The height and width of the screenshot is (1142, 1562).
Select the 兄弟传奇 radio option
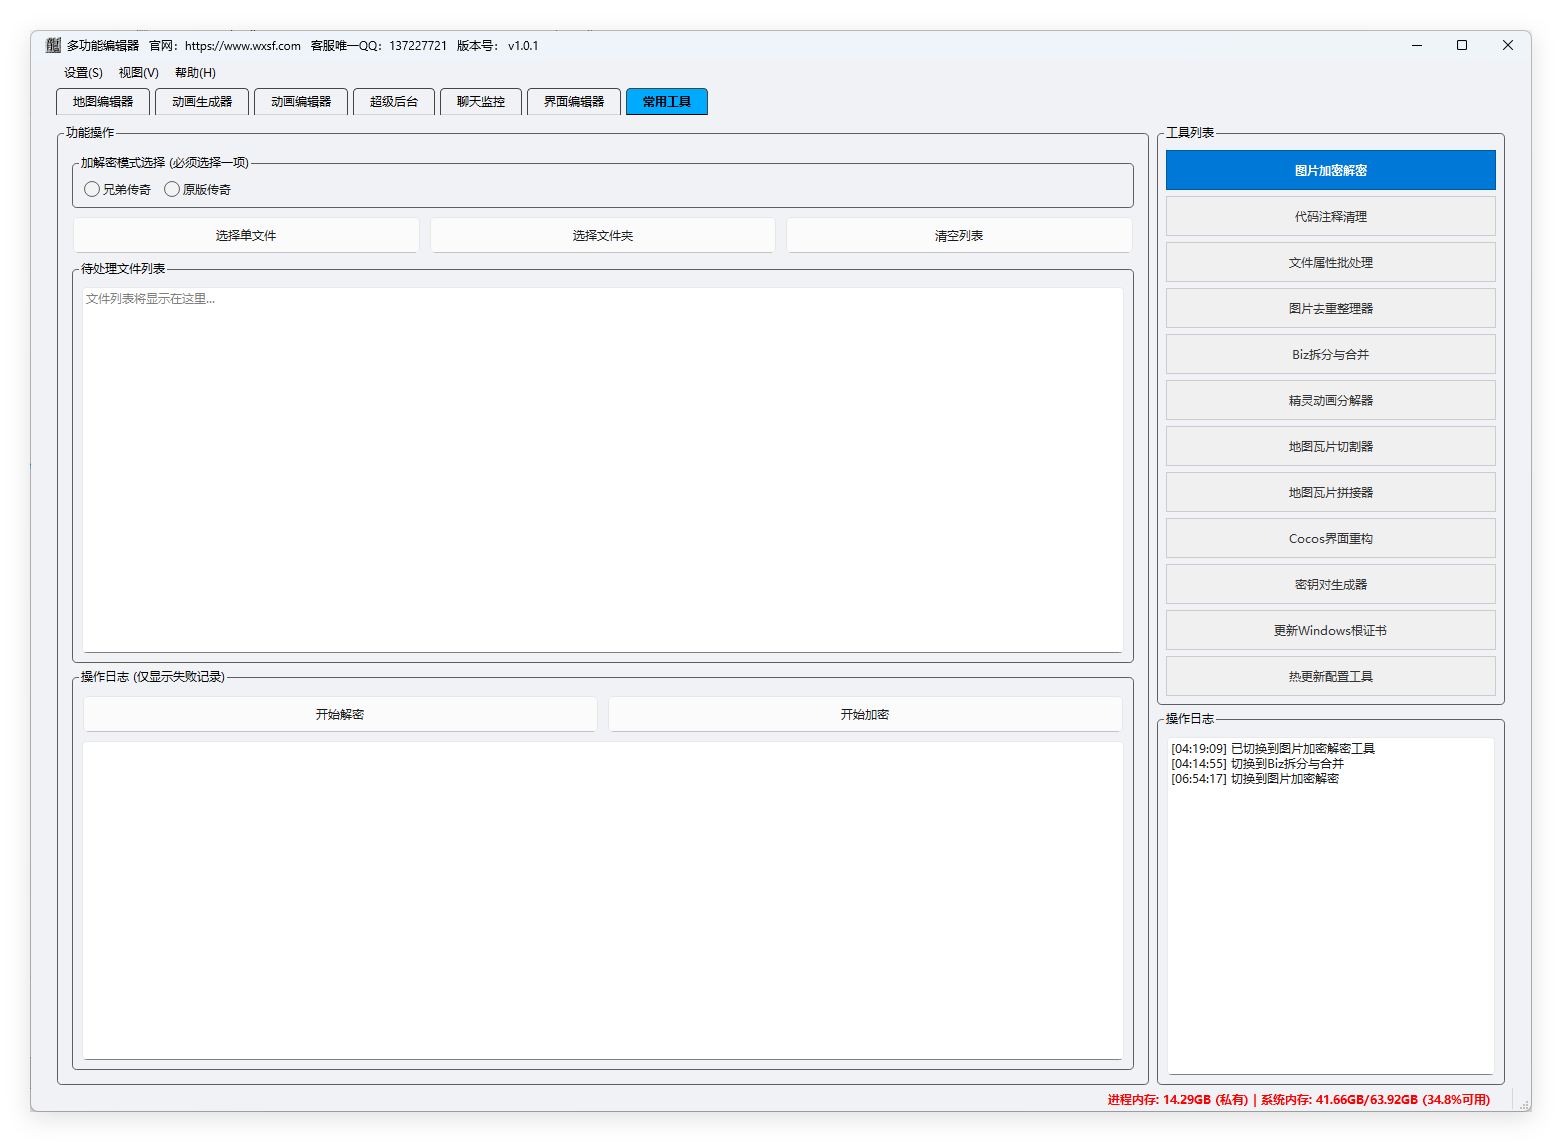click(x=93, y=189)
